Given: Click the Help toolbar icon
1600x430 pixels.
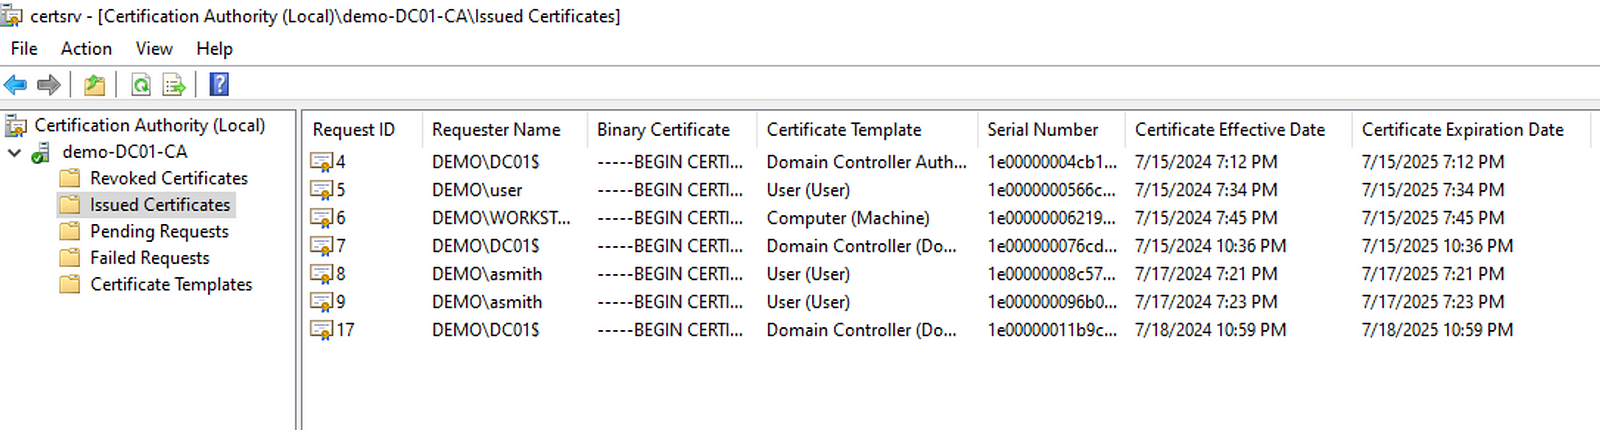Looking at the screenshot, I should (219, 85).
